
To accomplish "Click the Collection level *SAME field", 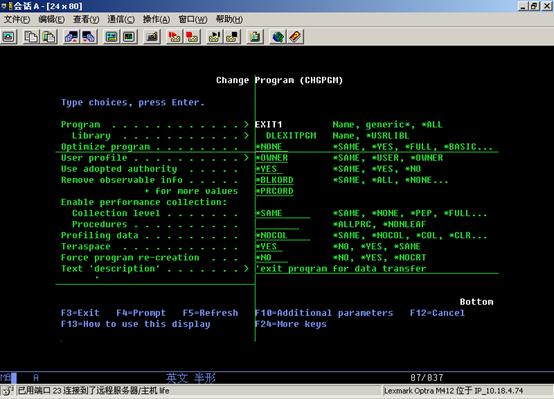I will pos(283,213).
